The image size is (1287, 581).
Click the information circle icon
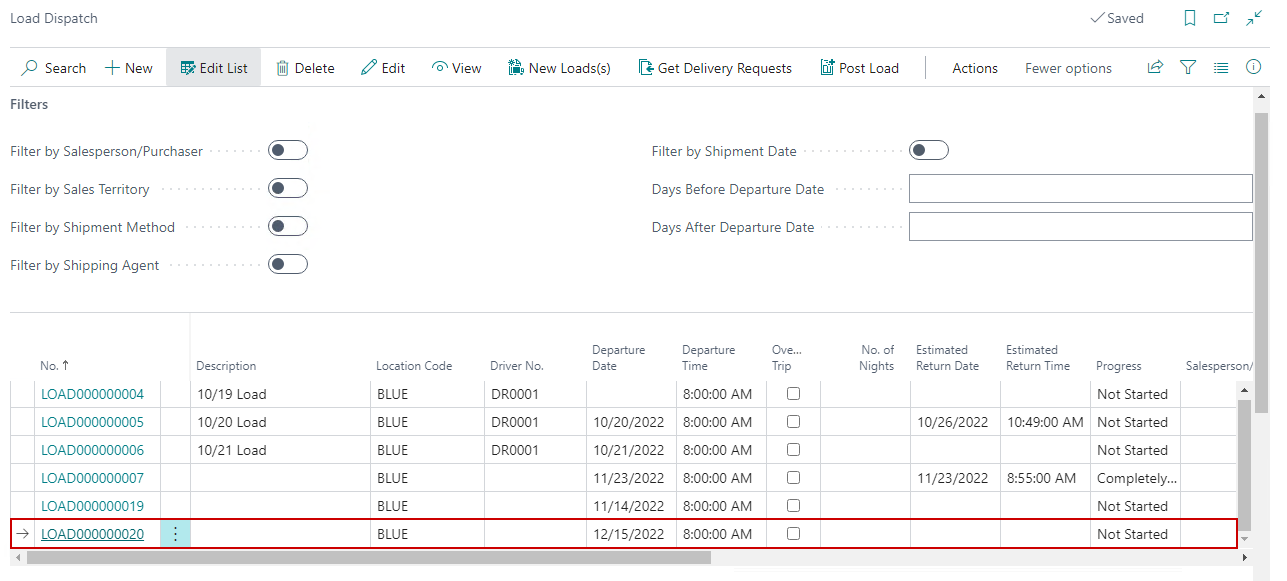pos(1253,67)
